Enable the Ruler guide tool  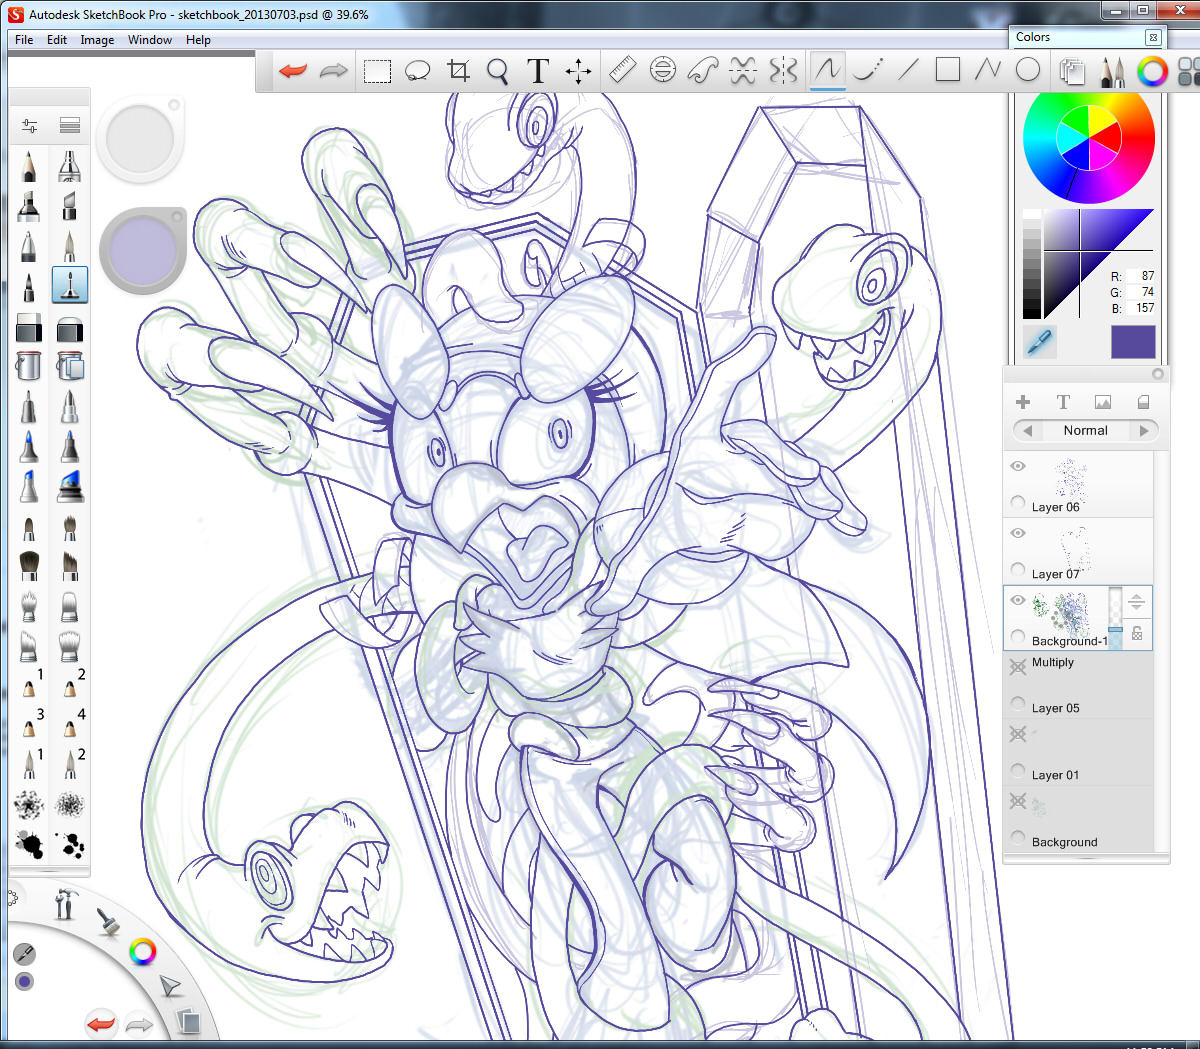click(x=622, y=70)
